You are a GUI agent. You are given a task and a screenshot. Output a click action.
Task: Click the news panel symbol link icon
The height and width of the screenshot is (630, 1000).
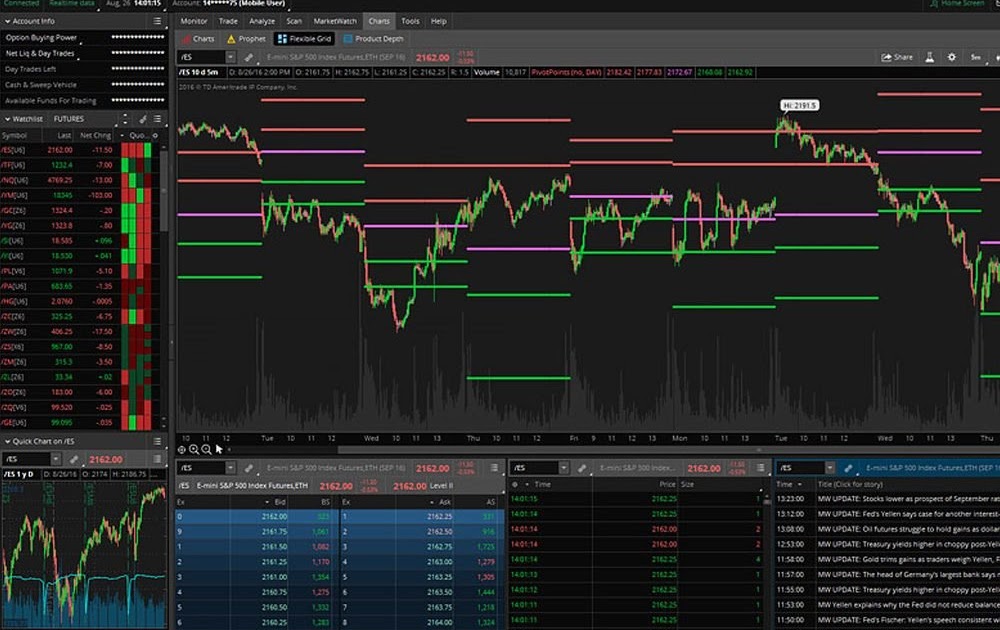point(848,468)
